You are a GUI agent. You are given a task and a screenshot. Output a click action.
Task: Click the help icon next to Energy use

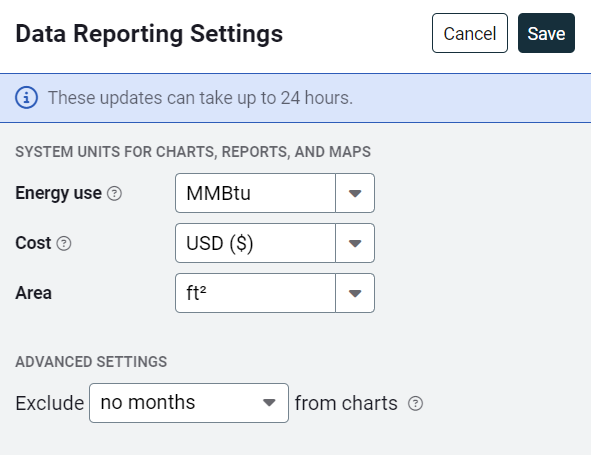[x=114, y=193]
